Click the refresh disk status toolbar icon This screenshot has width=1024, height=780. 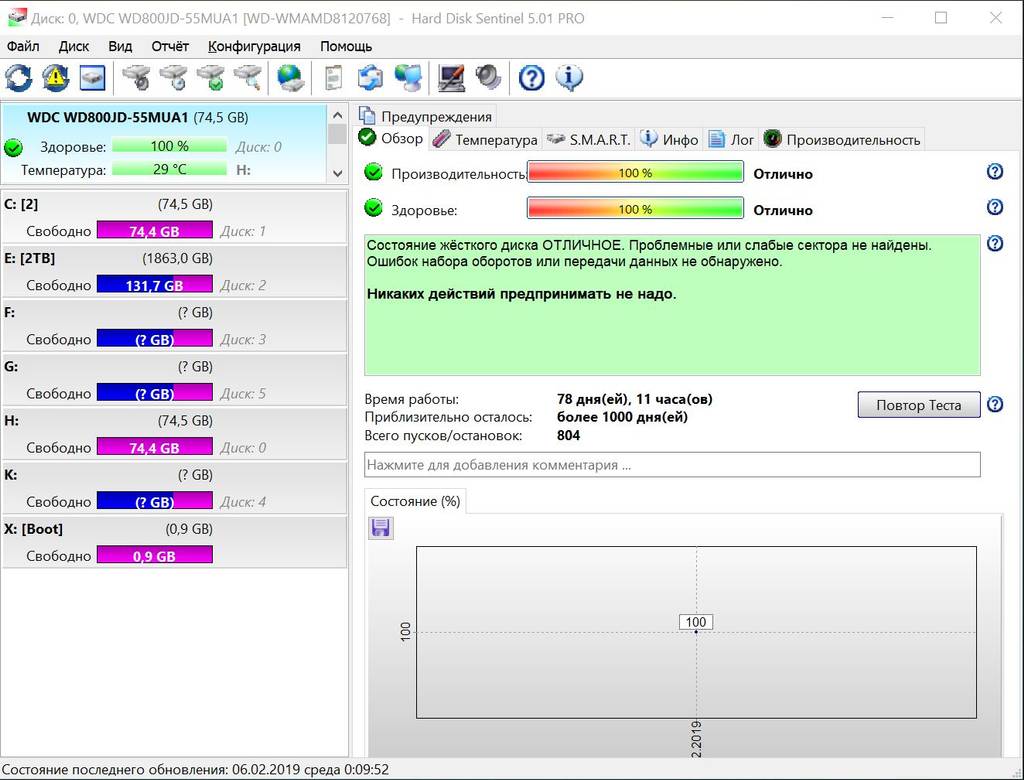[x=19, y=77]
